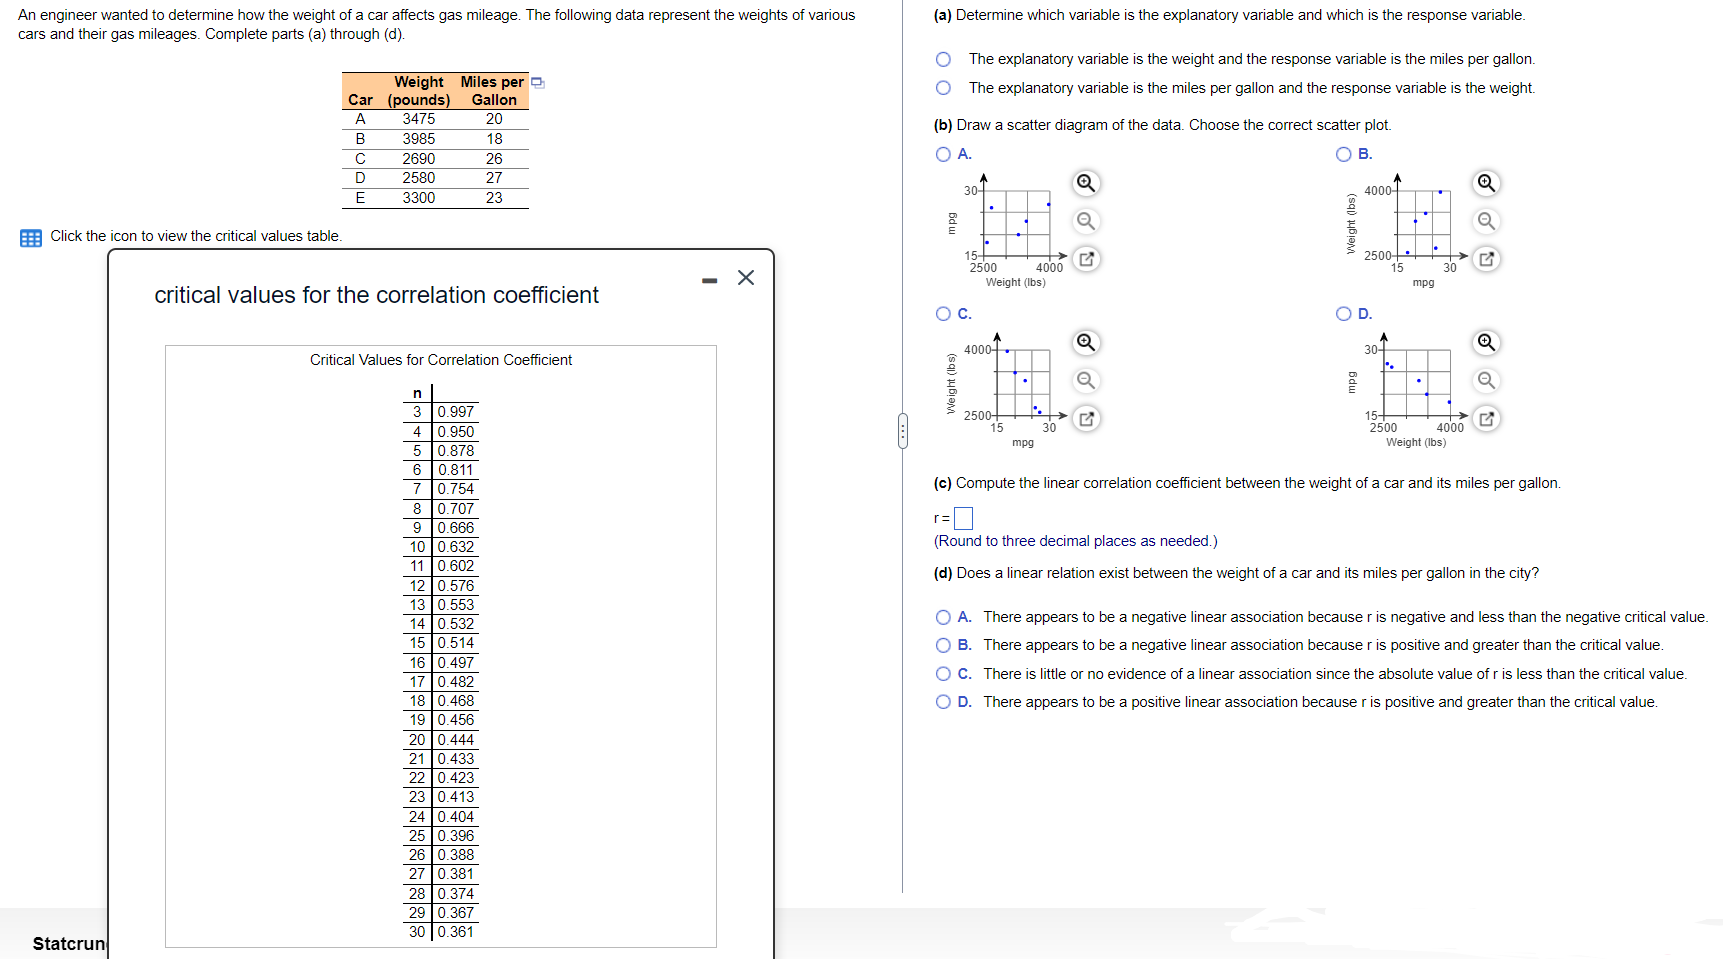Image resolution: width=1723 pixels, height=959 pixels.
Task: Close the critical values popup
Action: pyautogui.click(x=746, y=278)
